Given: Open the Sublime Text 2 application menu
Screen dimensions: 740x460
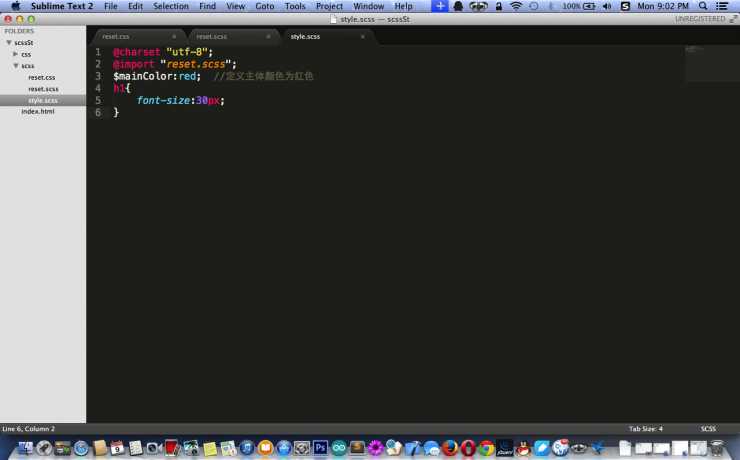Looking at the screenshot, I should [x=62, y=6].
